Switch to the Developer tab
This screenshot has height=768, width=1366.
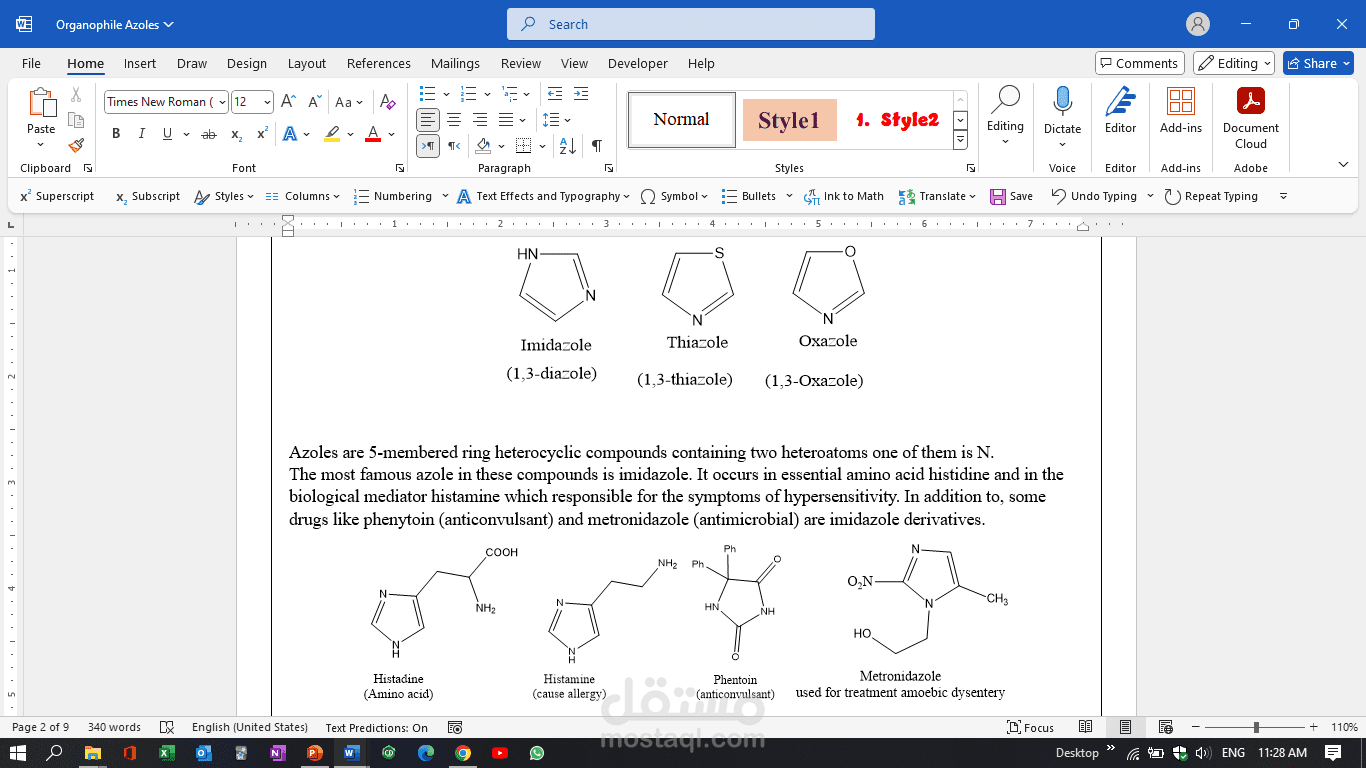click(638, 63)
